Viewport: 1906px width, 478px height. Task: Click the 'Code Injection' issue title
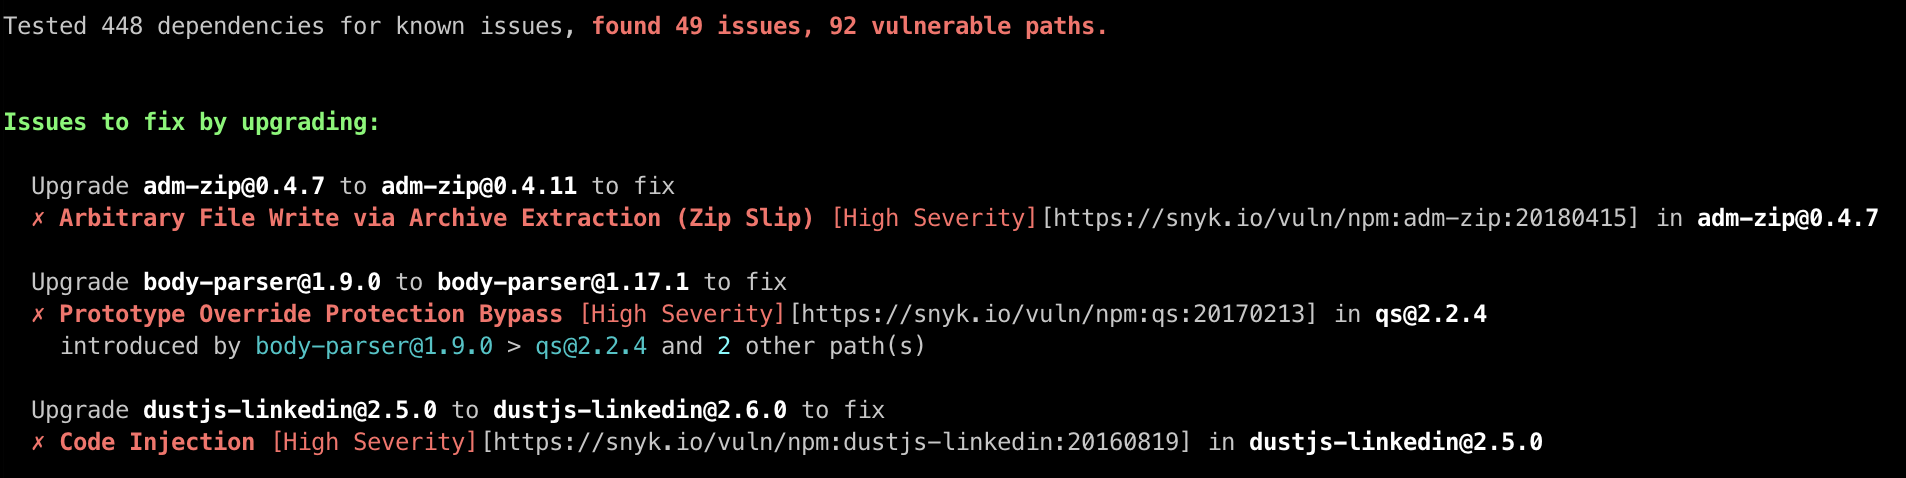[x=157, y=443]
